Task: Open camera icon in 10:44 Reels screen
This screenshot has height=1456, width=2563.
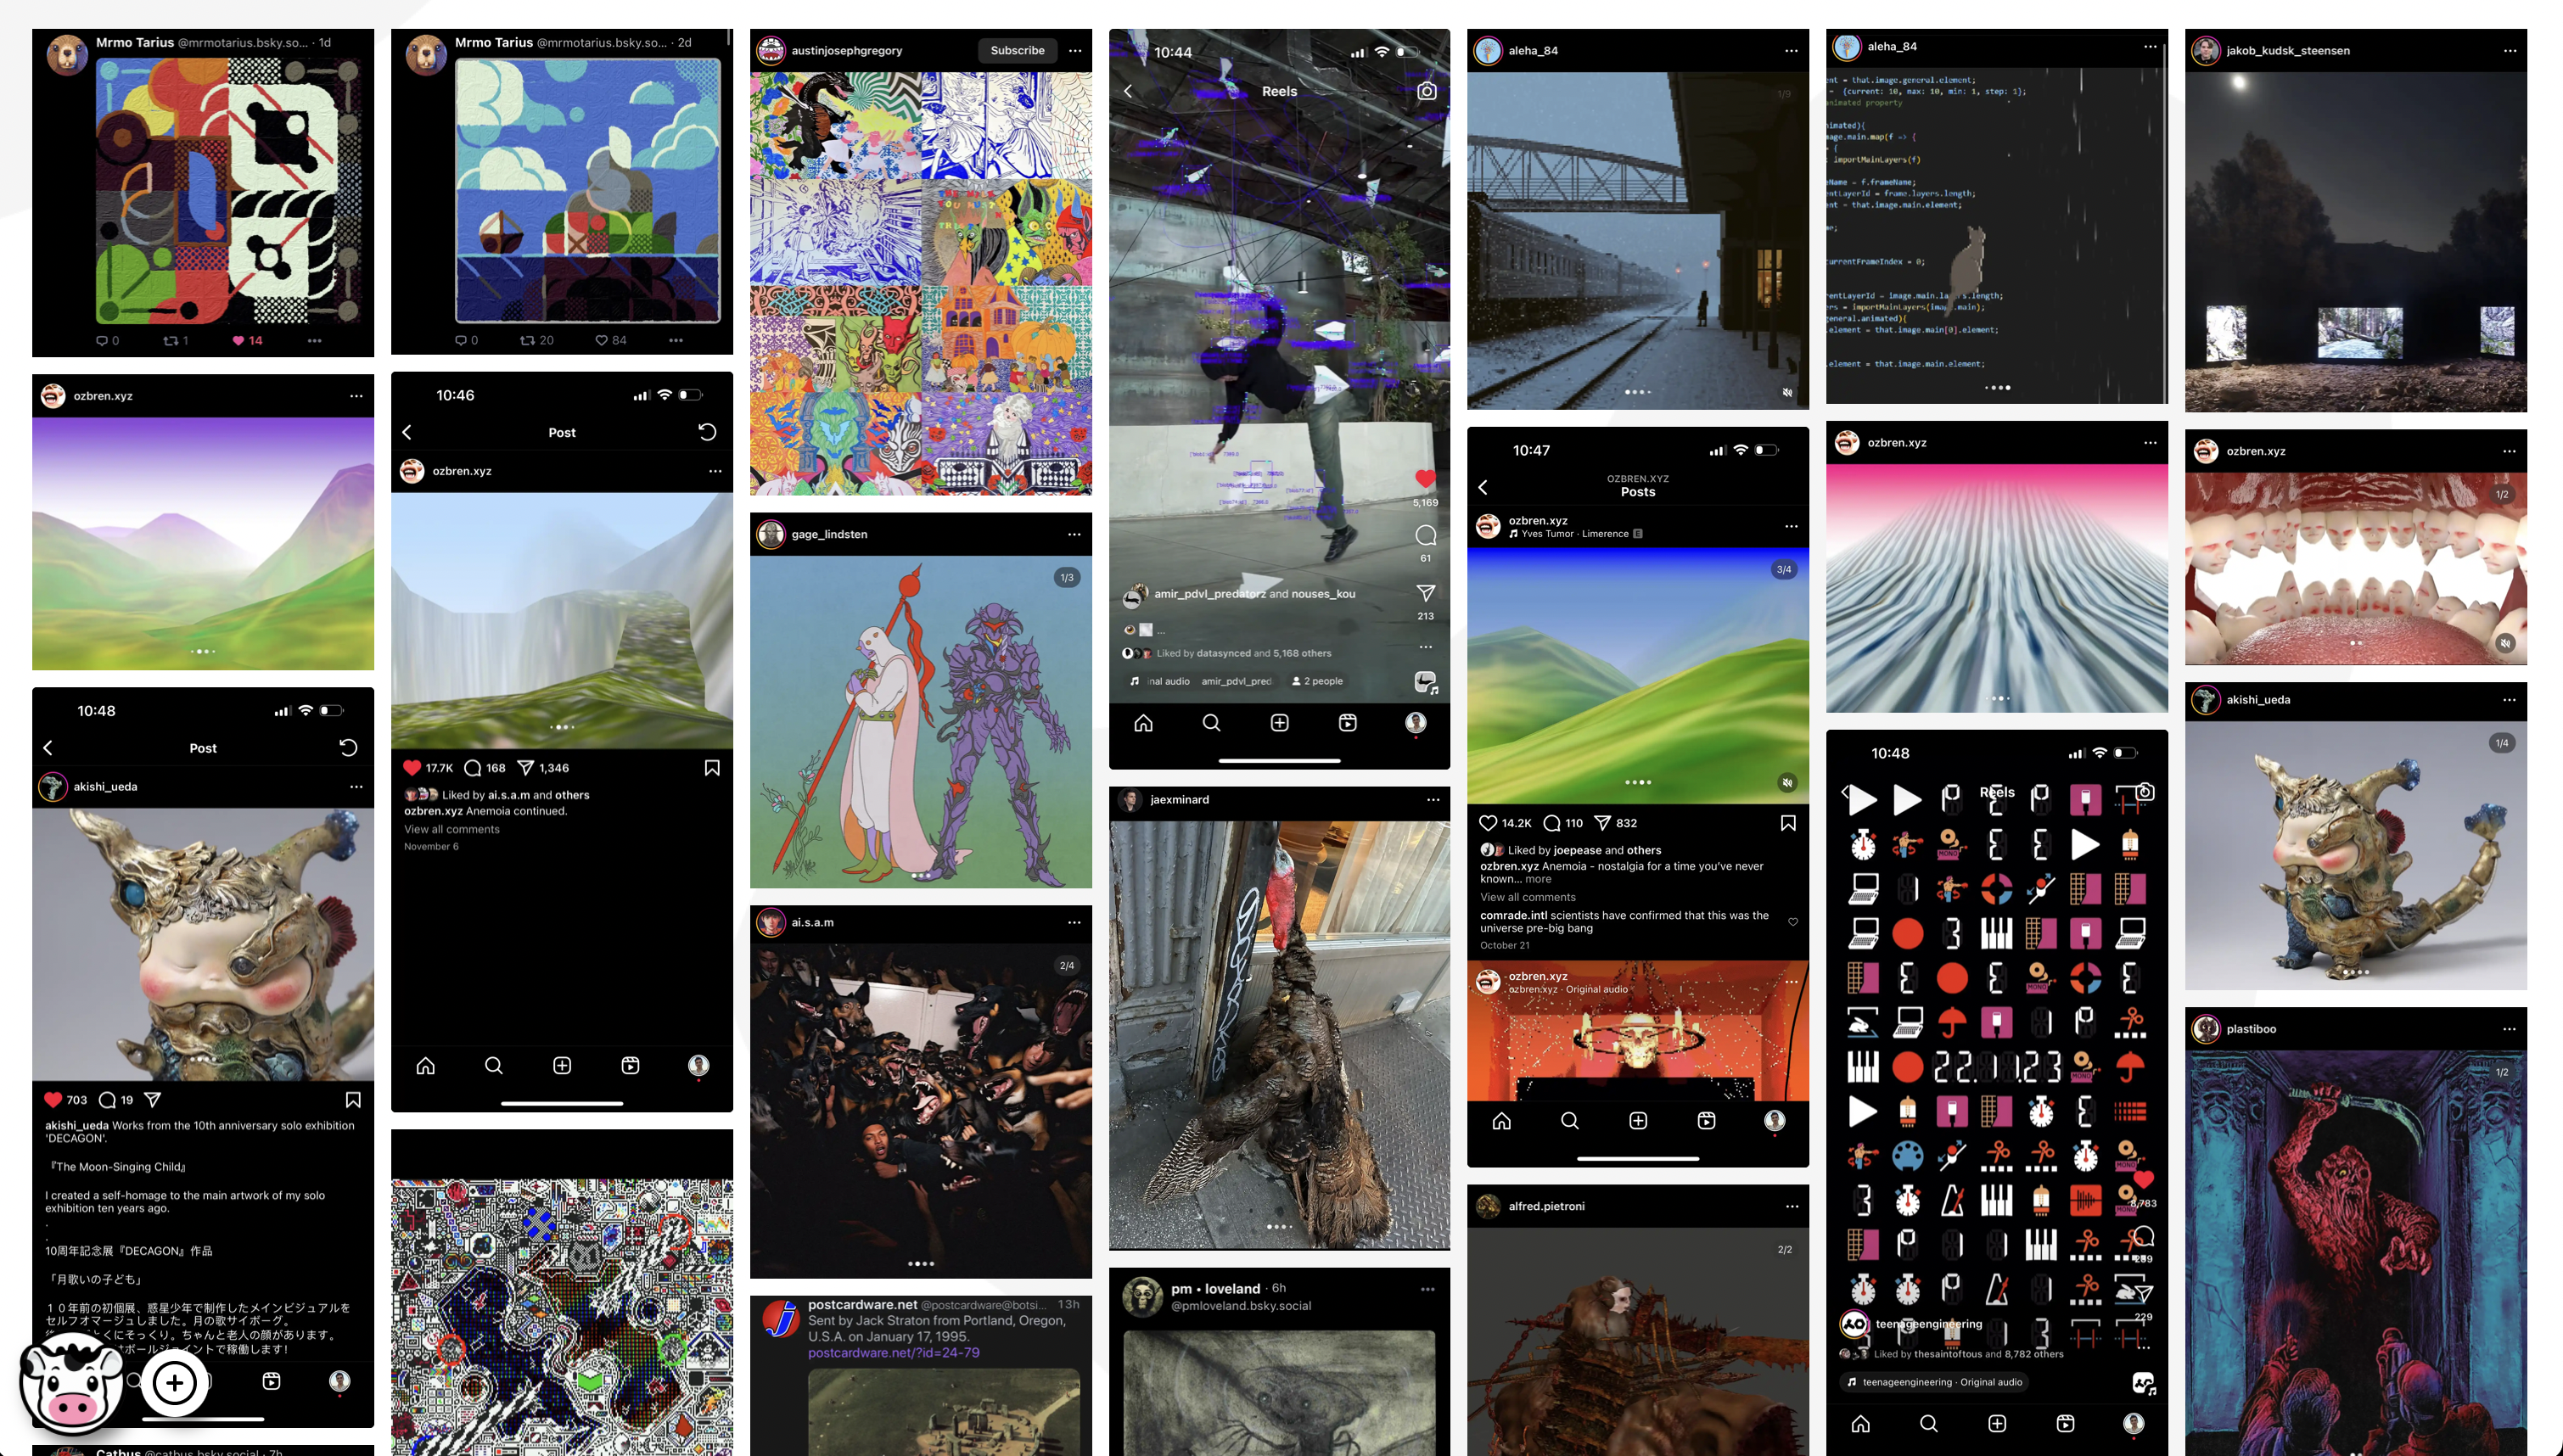Action: (x=1427, y=91)
